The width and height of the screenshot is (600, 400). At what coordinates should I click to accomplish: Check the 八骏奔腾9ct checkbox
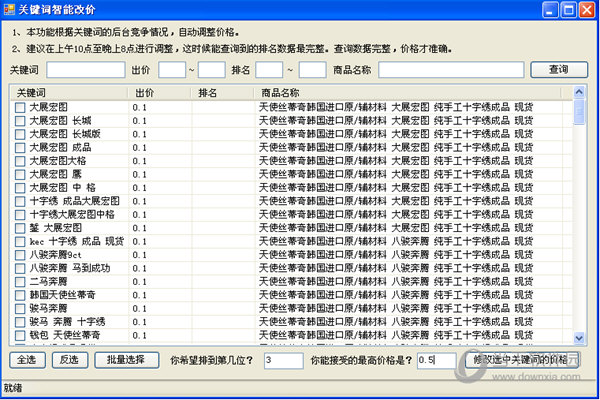pyautogui.click(x=20, y=255)
